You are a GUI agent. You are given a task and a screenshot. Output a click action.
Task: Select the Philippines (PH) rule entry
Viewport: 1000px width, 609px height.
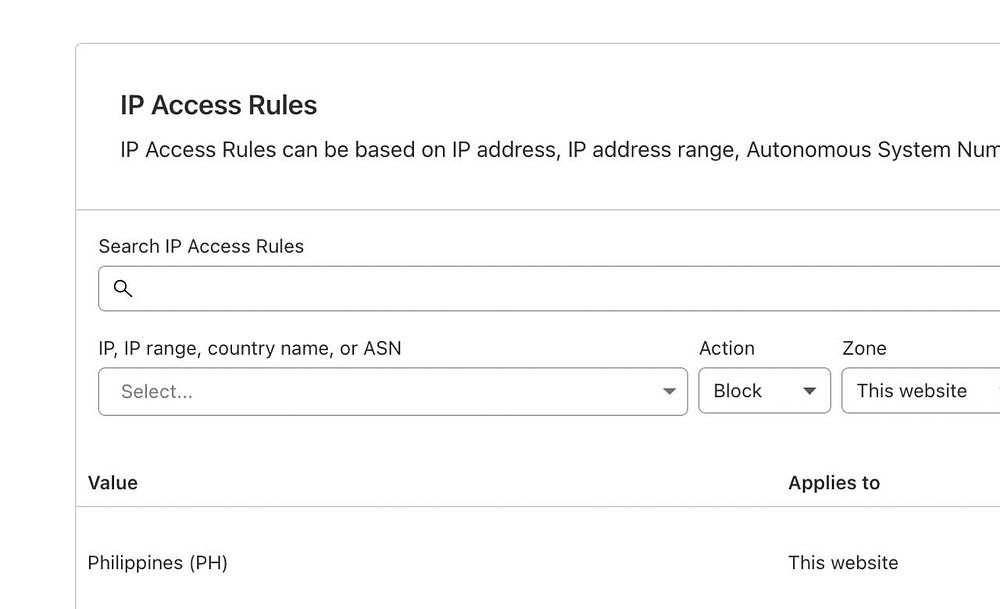tap(158, 563)
